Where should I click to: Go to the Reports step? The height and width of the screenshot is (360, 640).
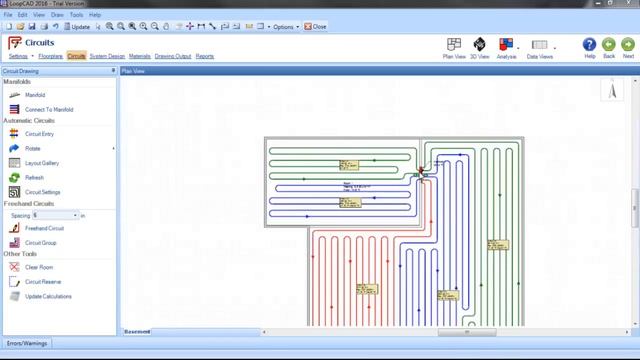pos(204,56)
